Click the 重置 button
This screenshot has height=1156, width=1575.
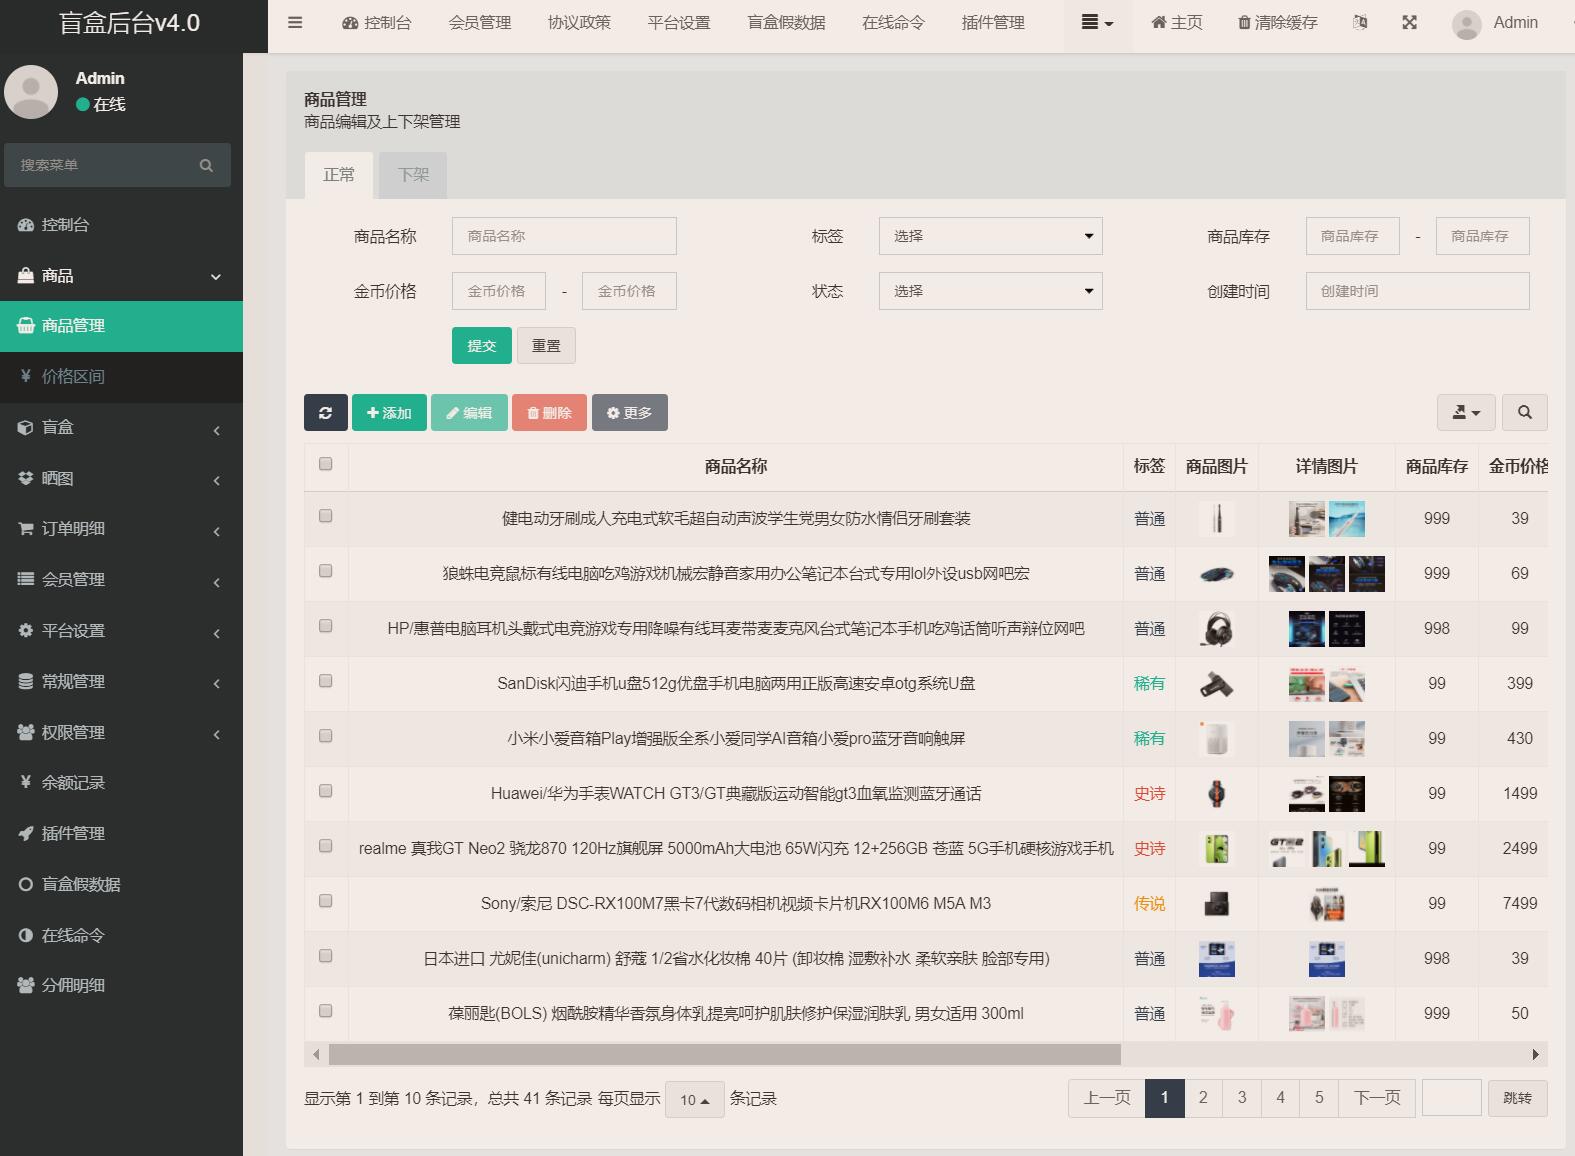pyautogui.click(x=546, y=345)
